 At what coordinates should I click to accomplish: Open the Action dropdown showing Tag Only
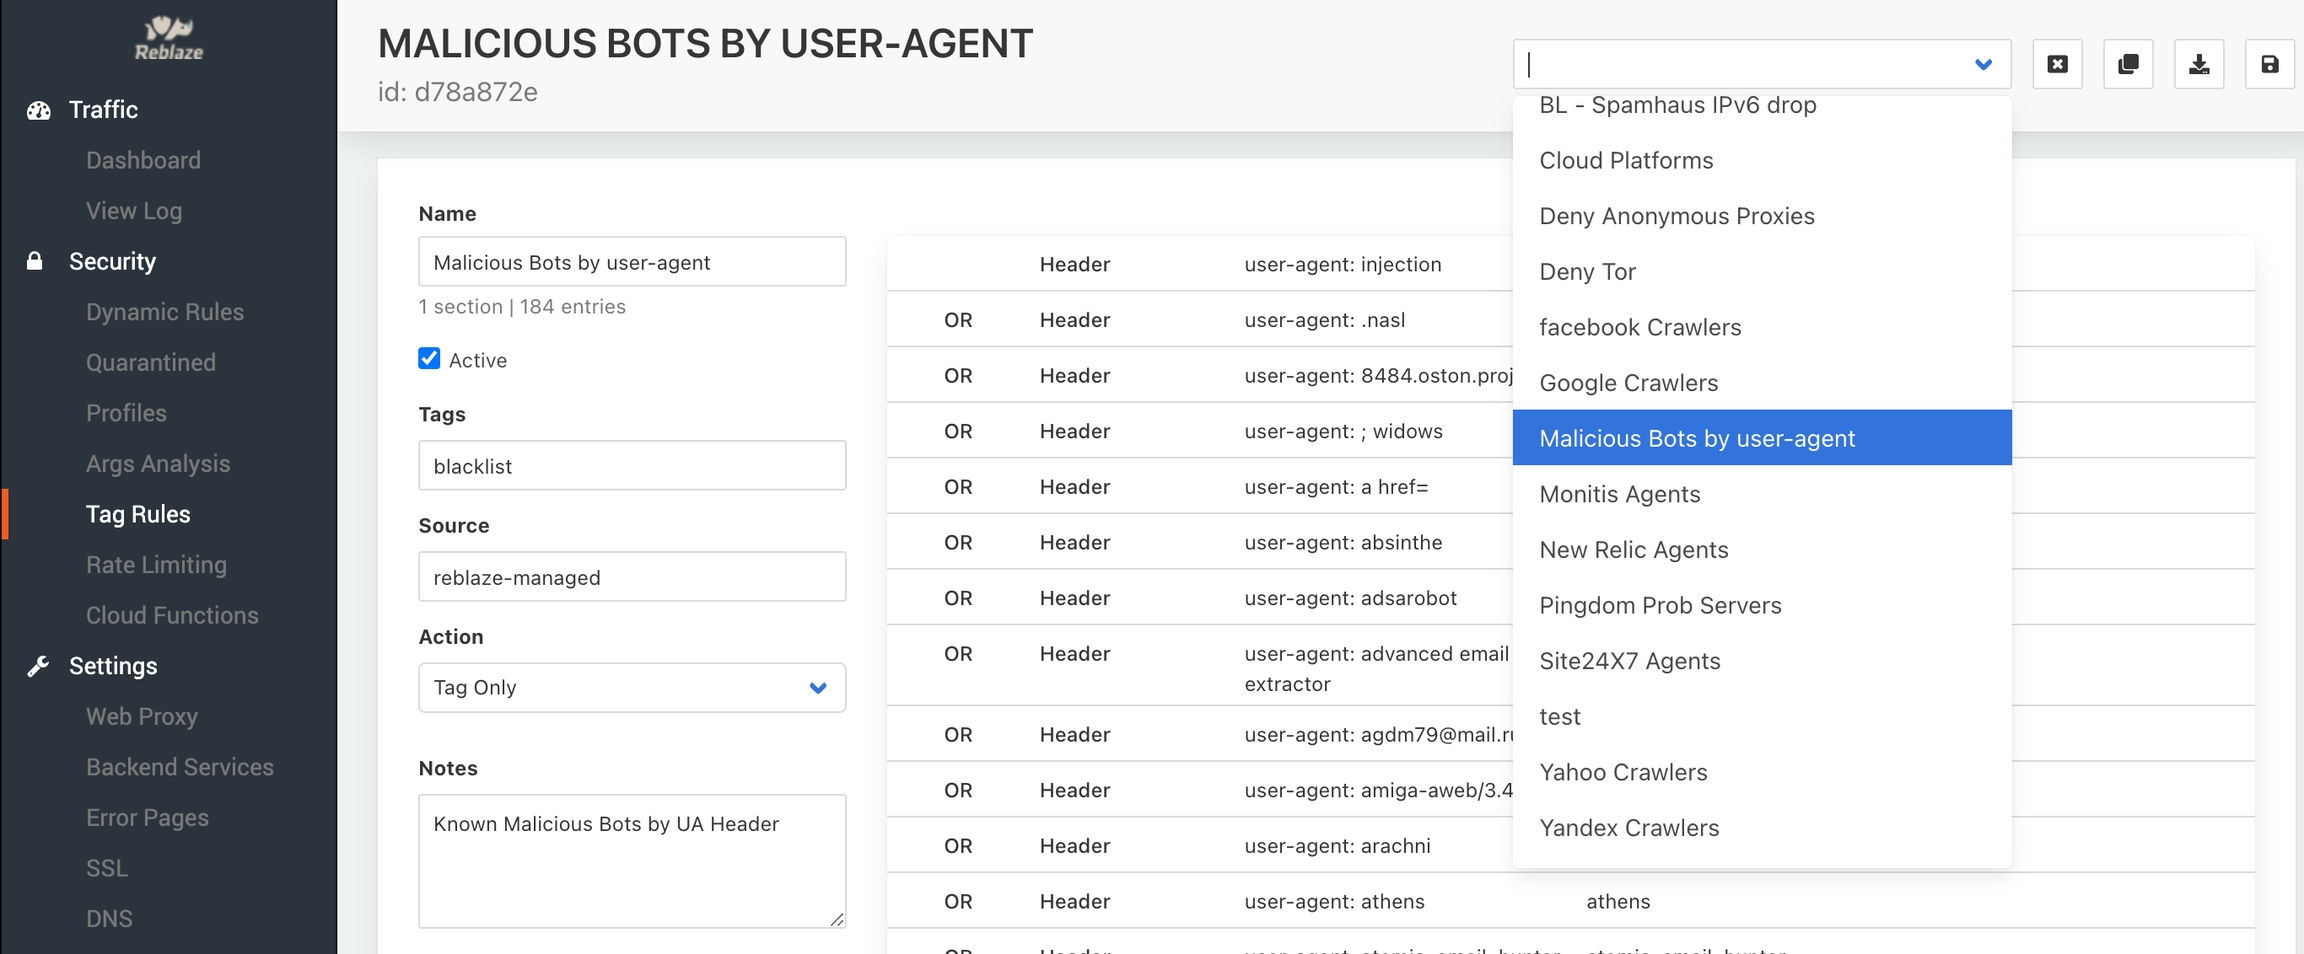point(631,688)
